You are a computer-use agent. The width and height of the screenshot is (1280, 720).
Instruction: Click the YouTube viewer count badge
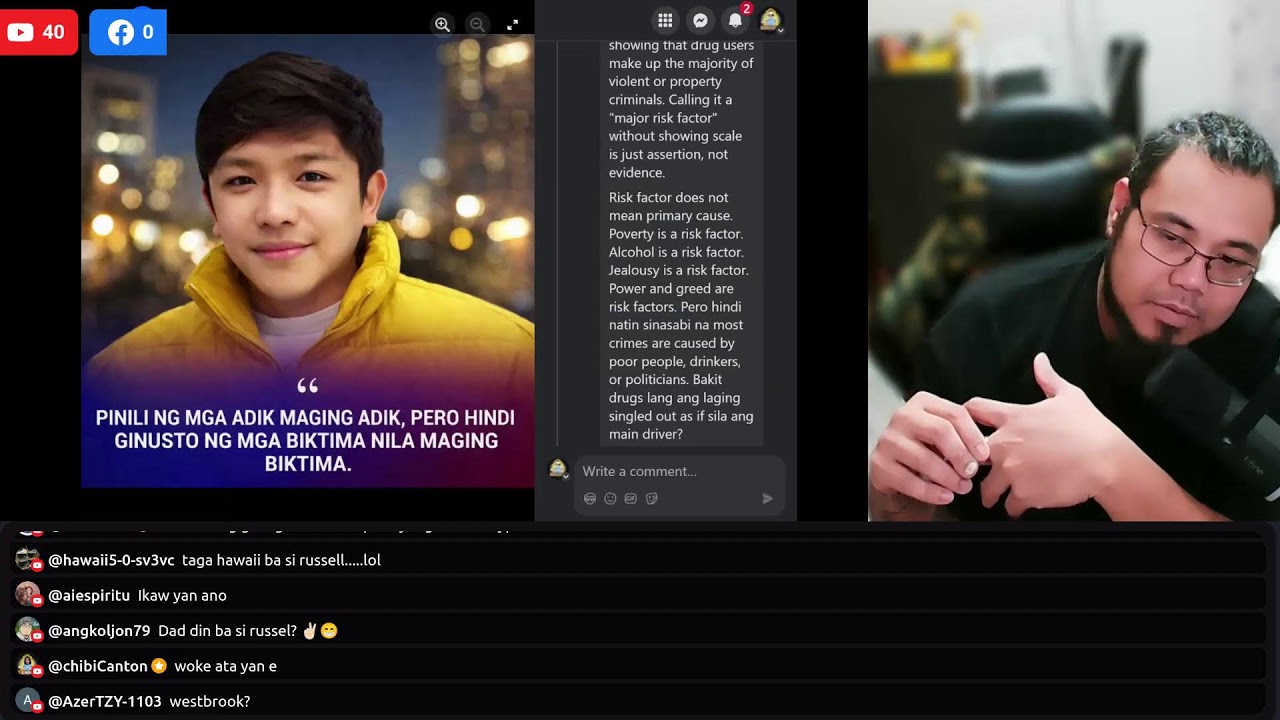(x=39, y=32)
